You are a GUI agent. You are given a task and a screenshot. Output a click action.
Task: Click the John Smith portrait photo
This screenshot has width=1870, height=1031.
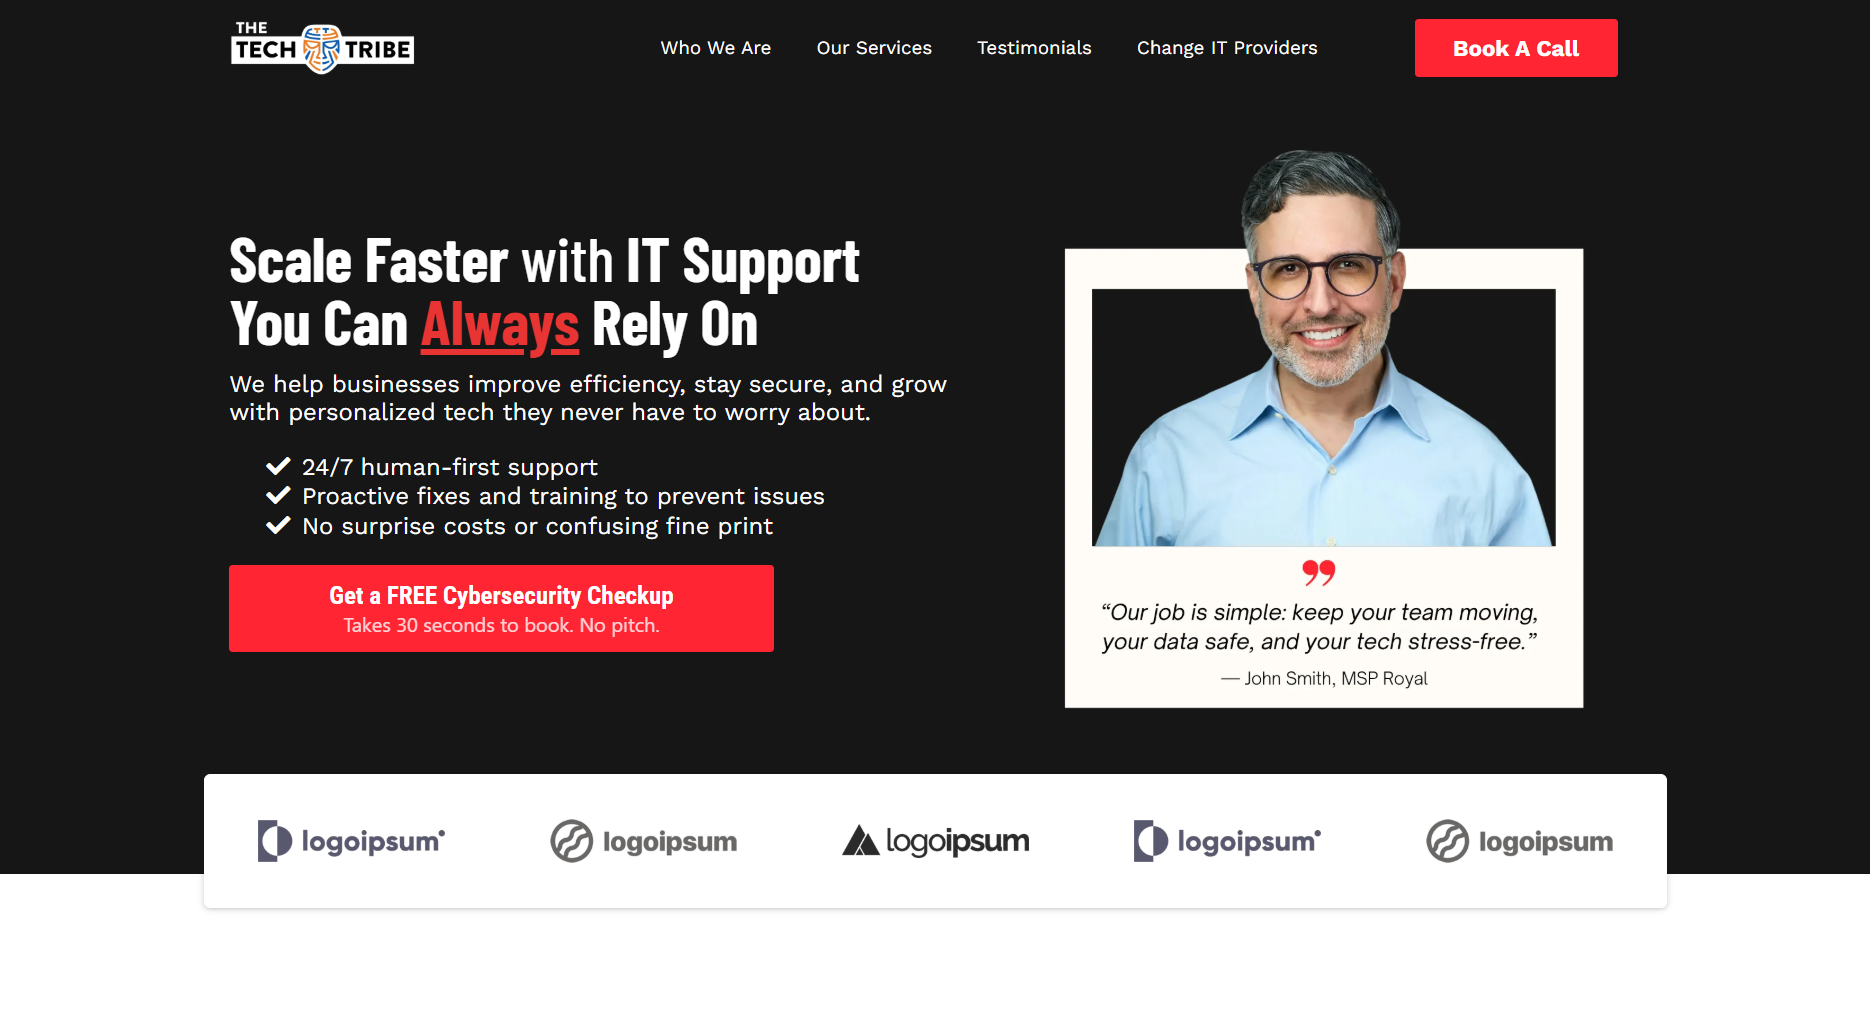click(1323, 348)
